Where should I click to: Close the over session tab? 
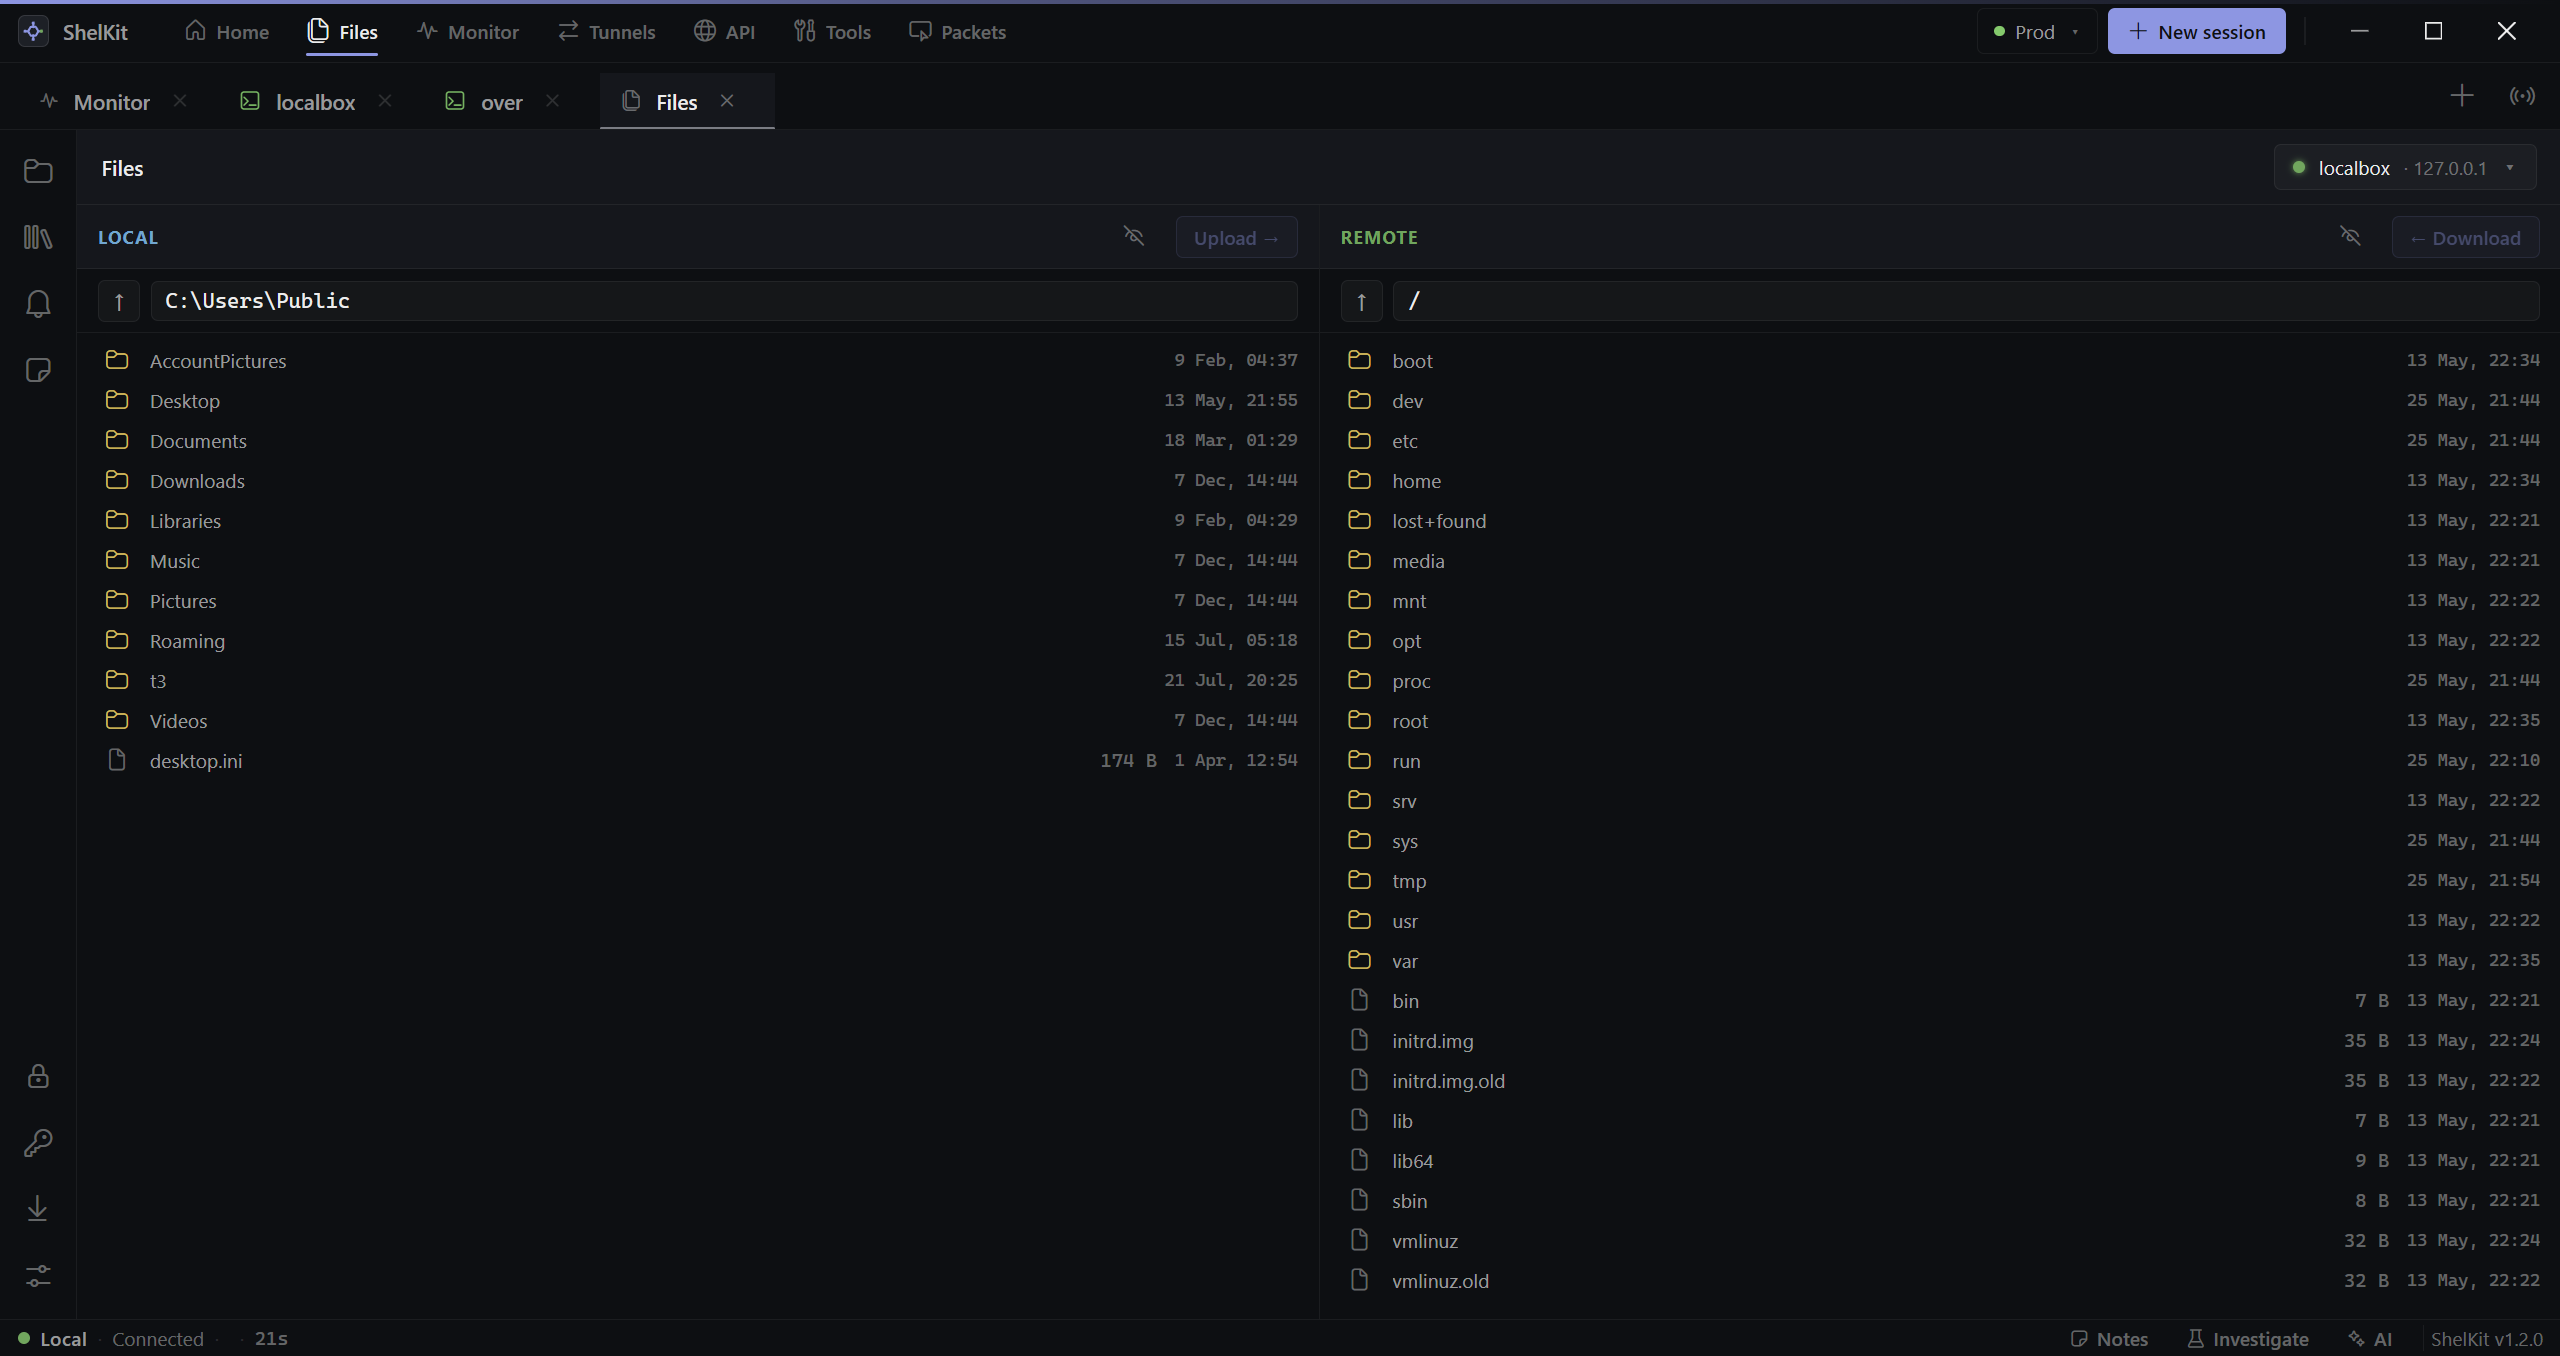coord(552,101)
